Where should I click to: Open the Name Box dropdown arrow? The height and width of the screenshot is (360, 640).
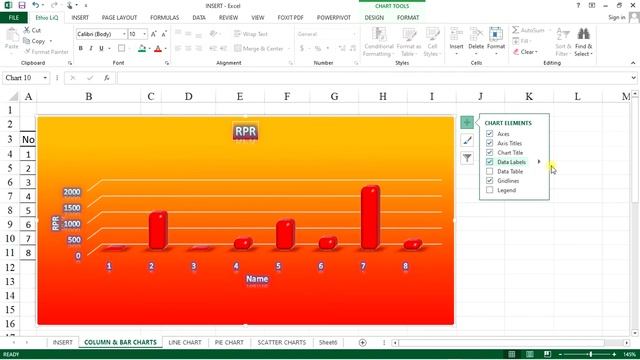click(x=45, y=78)
